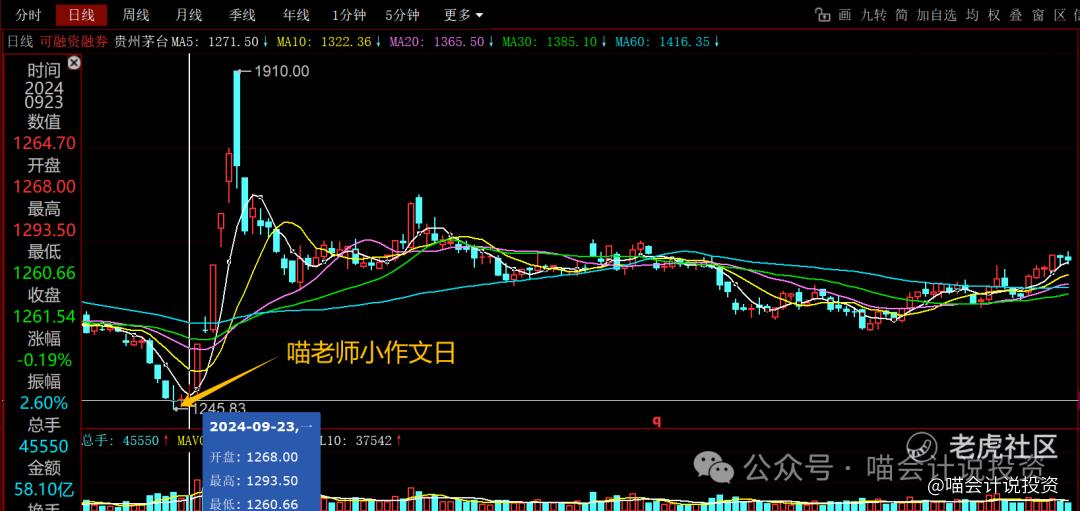Expand the 更多 periods dropdown
This screenshot has width=1080, height=511.
(464, 14)
